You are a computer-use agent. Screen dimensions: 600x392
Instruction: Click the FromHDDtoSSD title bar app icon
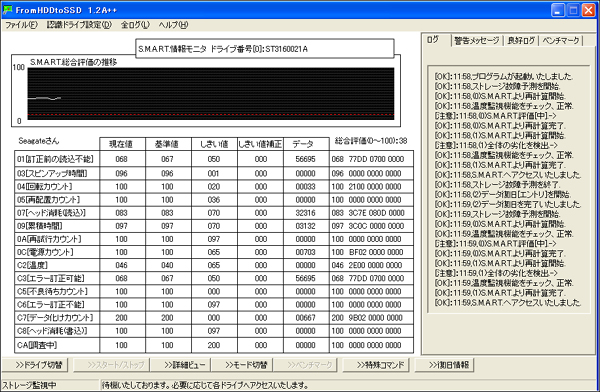pyautogui.click(x=8, y=10)
